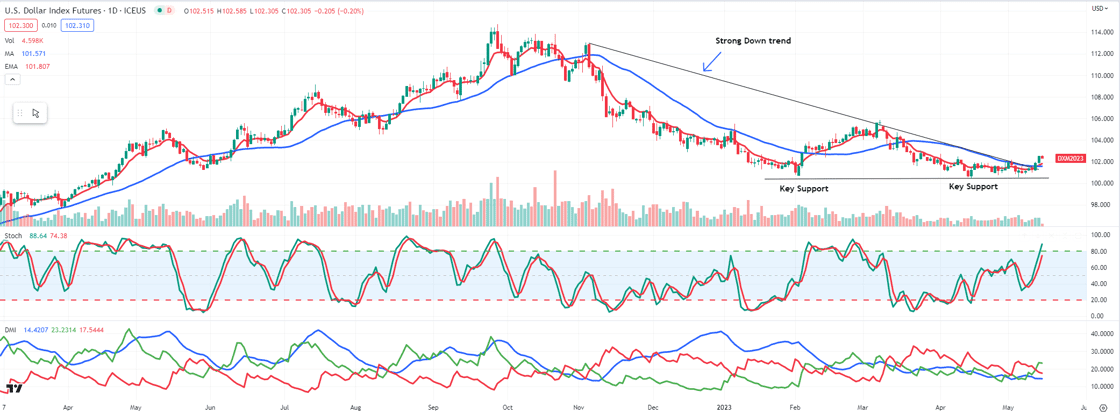Collapse the indicator legend with chevron
This screenshot has height=414, width=1120.
[x=11, y=79]
